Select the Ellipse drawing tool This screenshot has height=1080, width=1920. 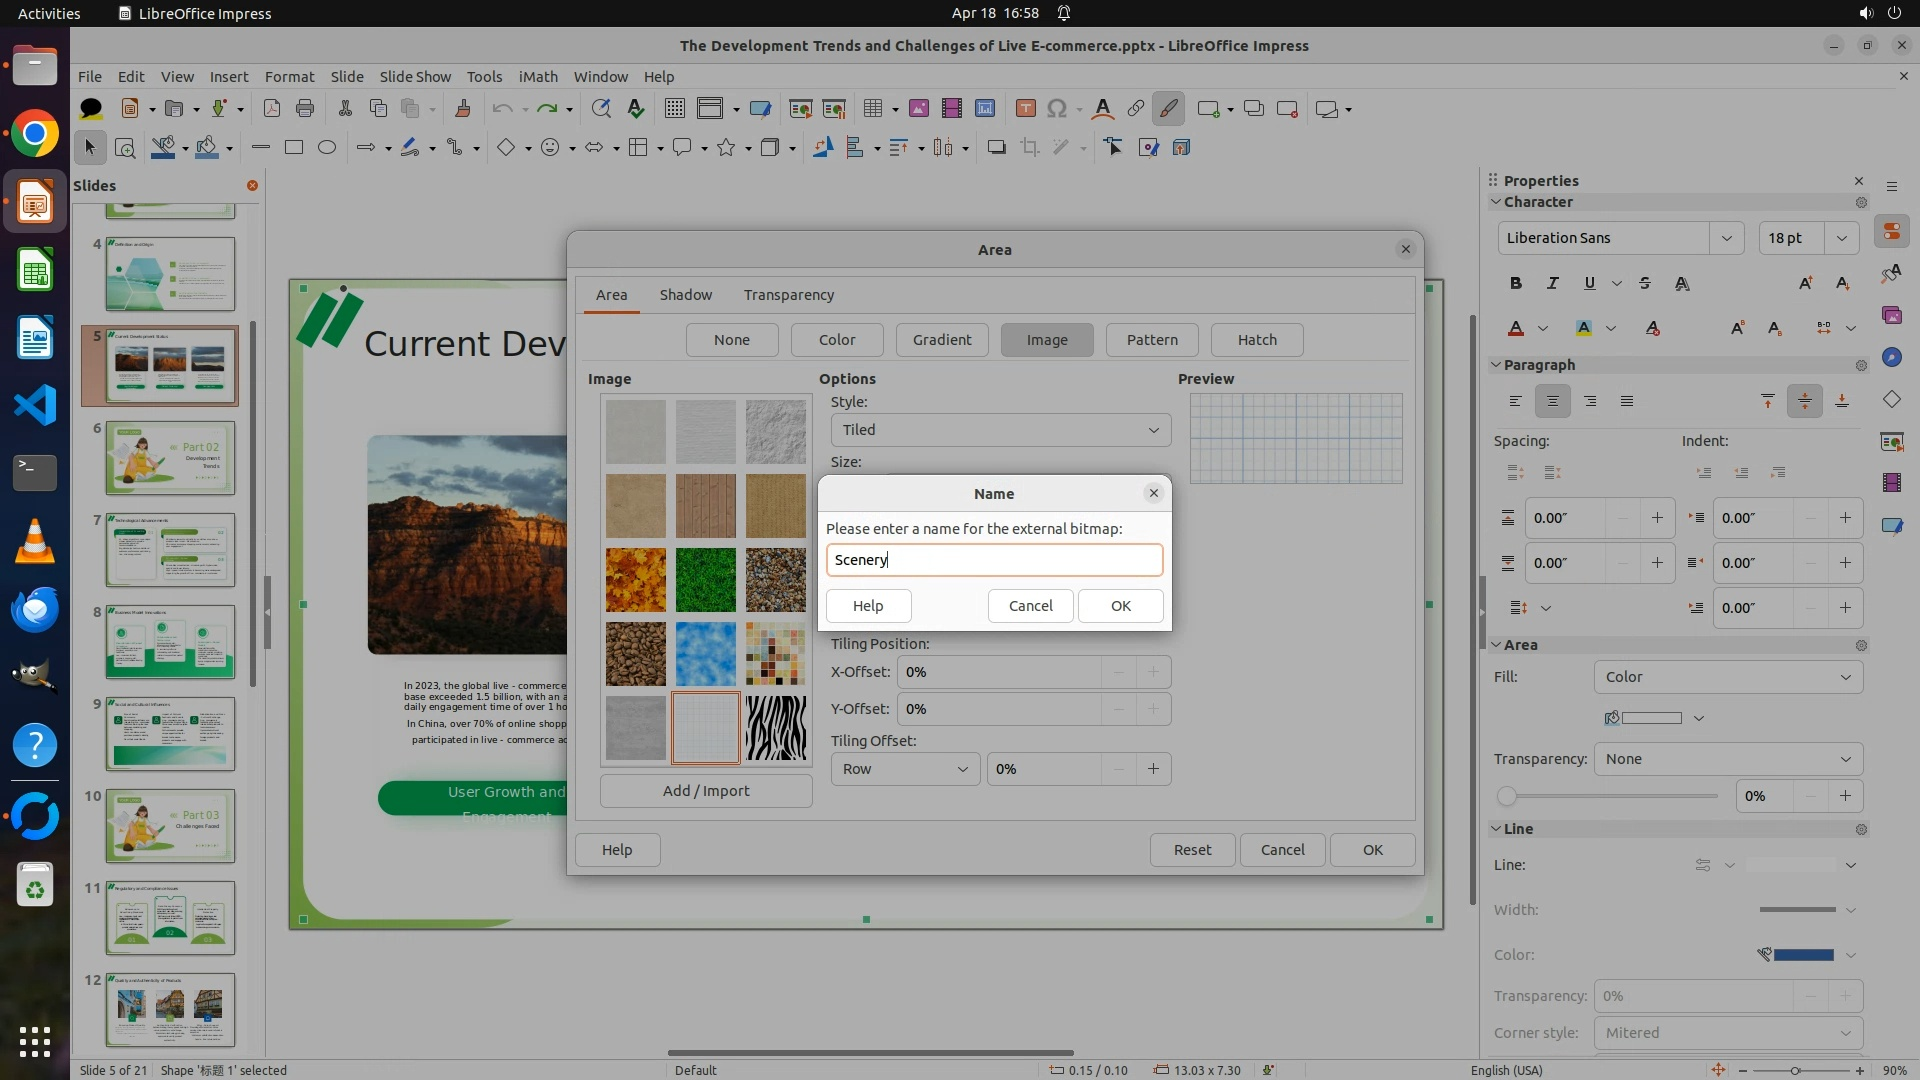(x=327, y=148)
